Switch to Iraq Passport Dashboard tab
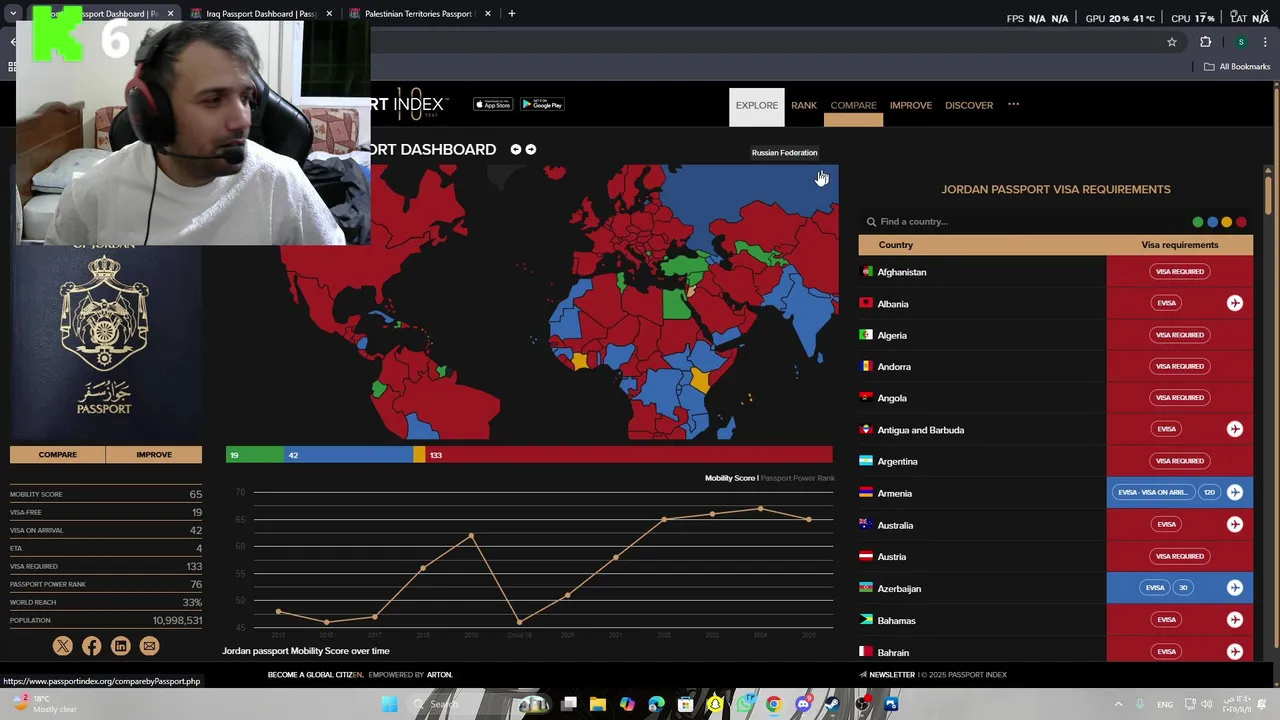Viewport: 1280px width, 720px height. click(x=262, y=14)
